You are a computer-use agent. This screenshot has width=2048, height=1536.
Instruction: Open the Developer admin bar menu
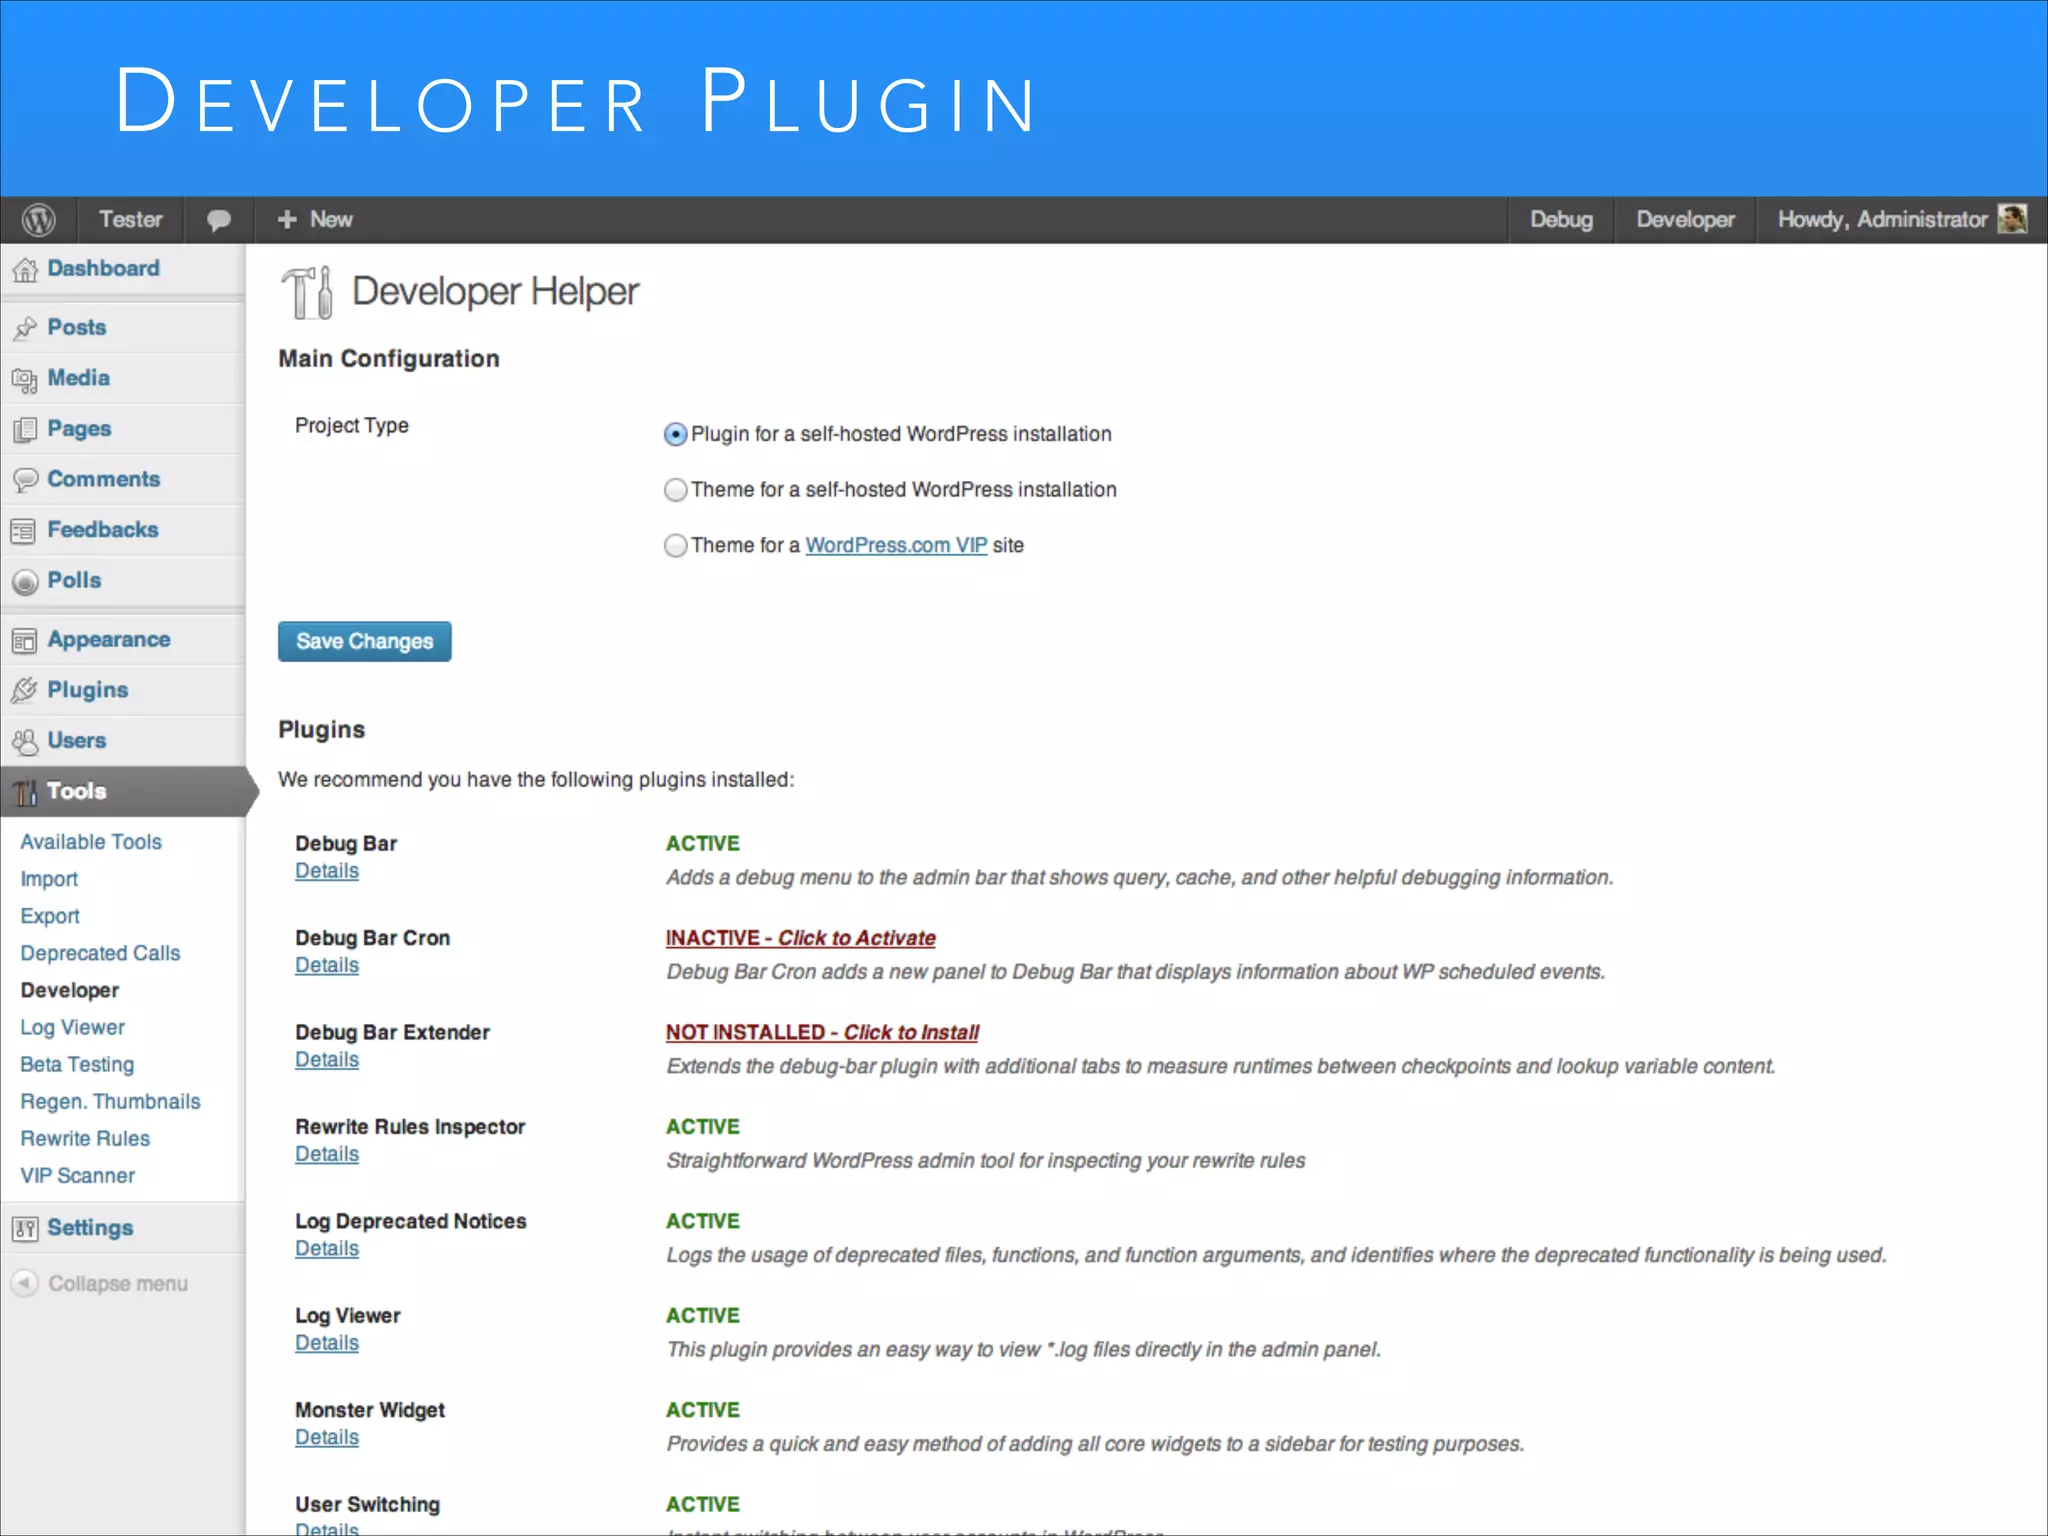[x=1685, y=219]
